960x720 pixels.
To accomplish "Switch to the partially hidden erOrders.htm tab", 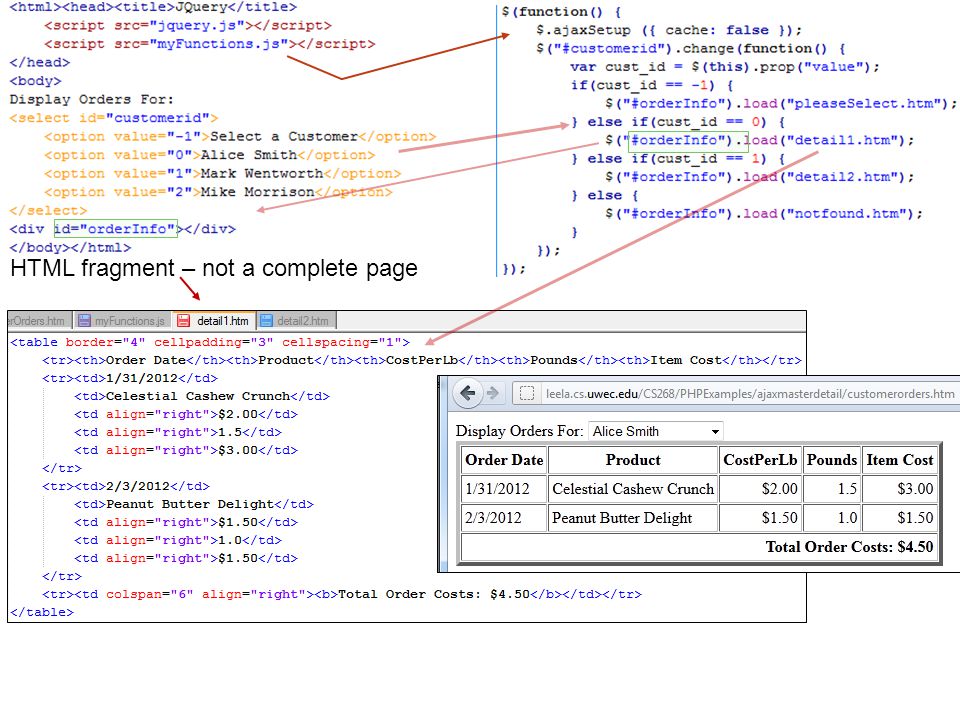I will (39, 320).
